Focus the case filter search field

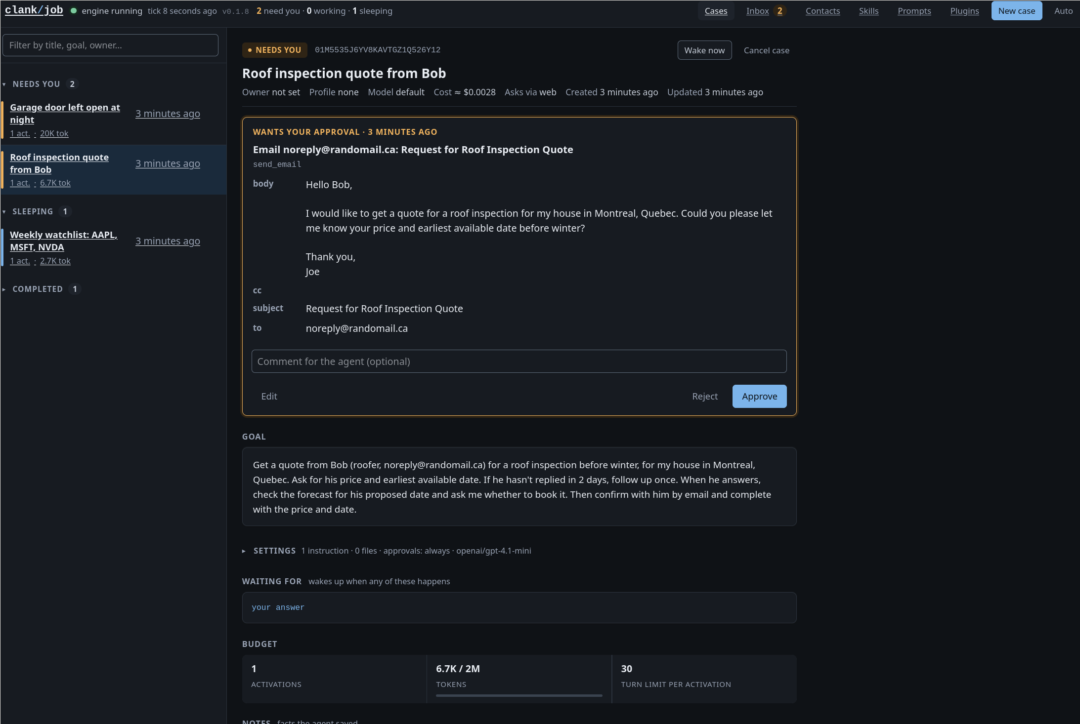pyautogui.click(x=110, y=45)
